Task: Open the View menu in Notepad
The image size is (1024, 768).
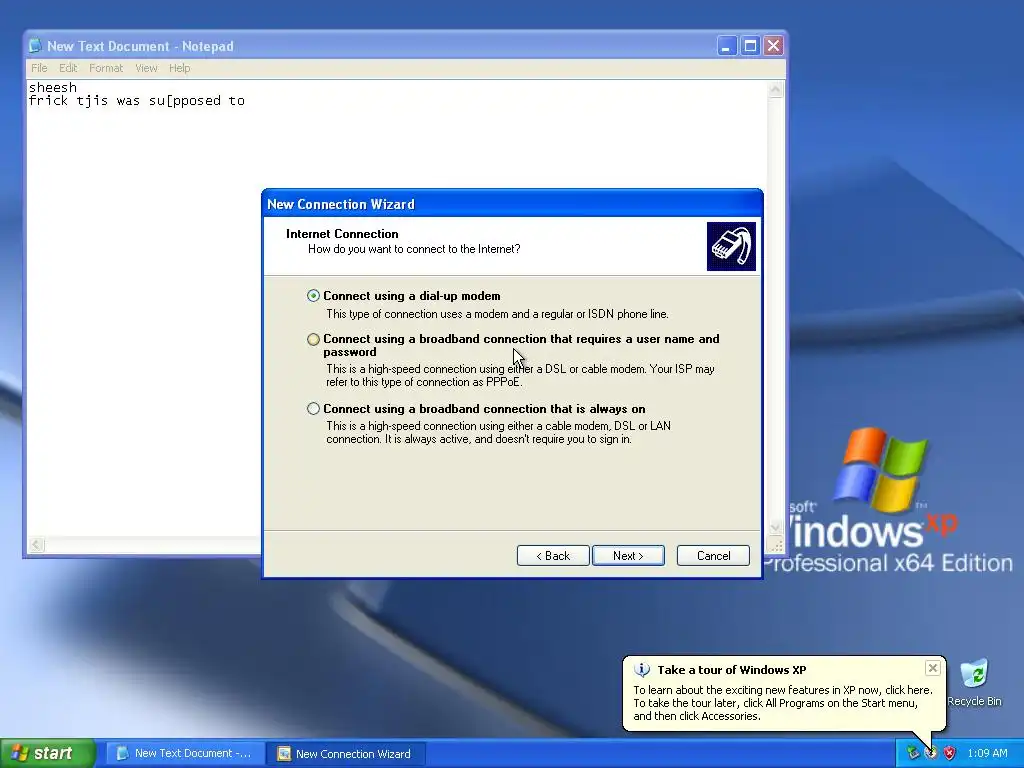Action: click(146, 68)
